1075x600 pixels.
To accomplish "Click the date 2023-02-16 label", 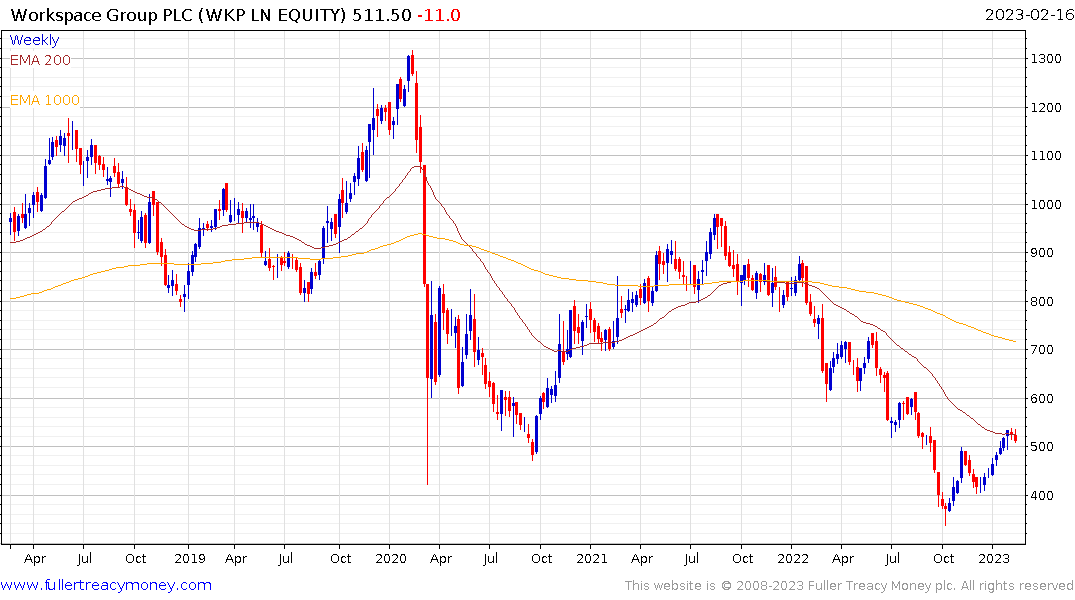I will click(1029, 14).
